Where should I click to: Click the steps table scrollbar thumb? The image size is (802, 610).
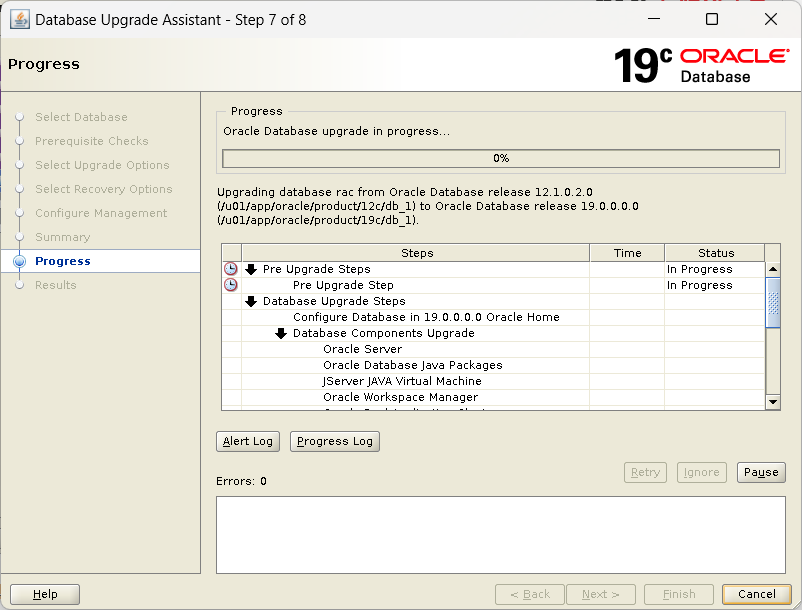point(773,303)
